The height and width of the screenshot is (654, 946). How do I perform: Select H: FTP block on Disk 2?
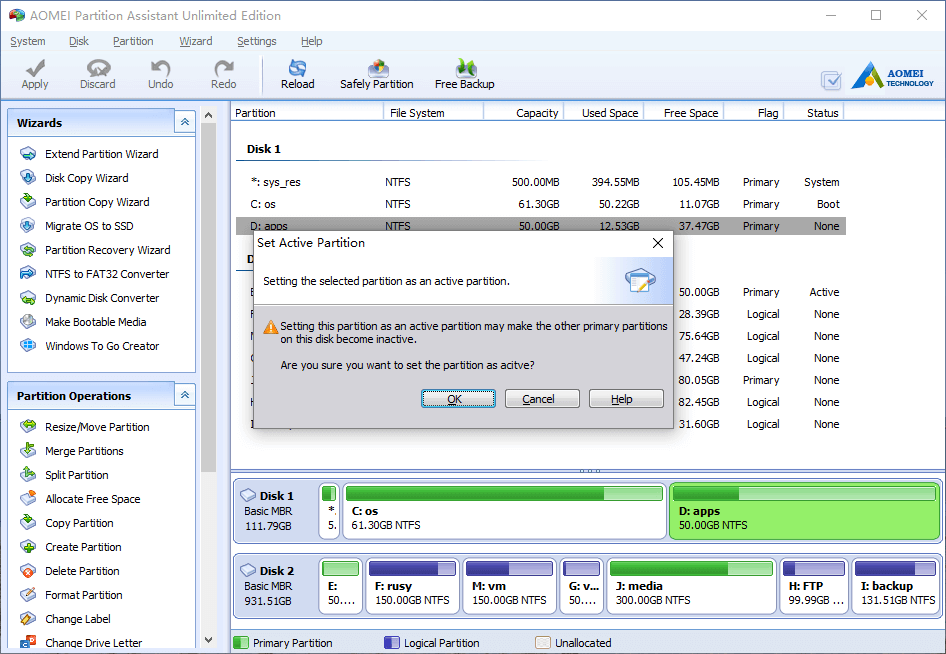pyautogui.click(x=814, y=586)
